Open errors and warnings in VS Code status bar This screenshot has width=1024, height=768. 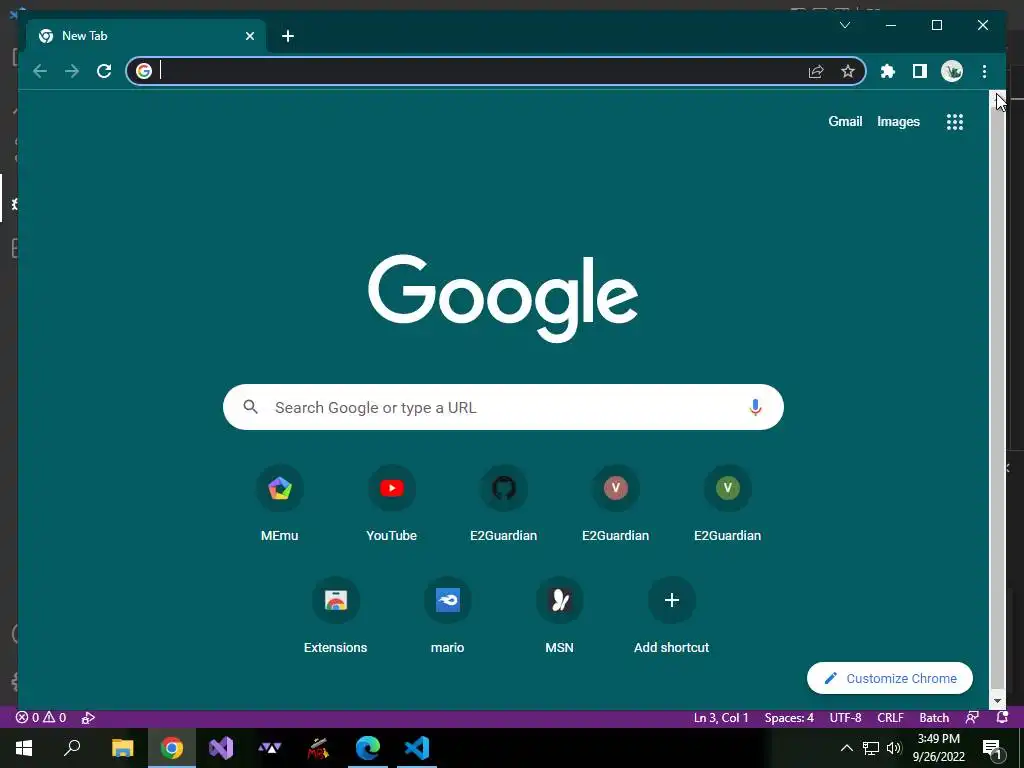(41, 717)
